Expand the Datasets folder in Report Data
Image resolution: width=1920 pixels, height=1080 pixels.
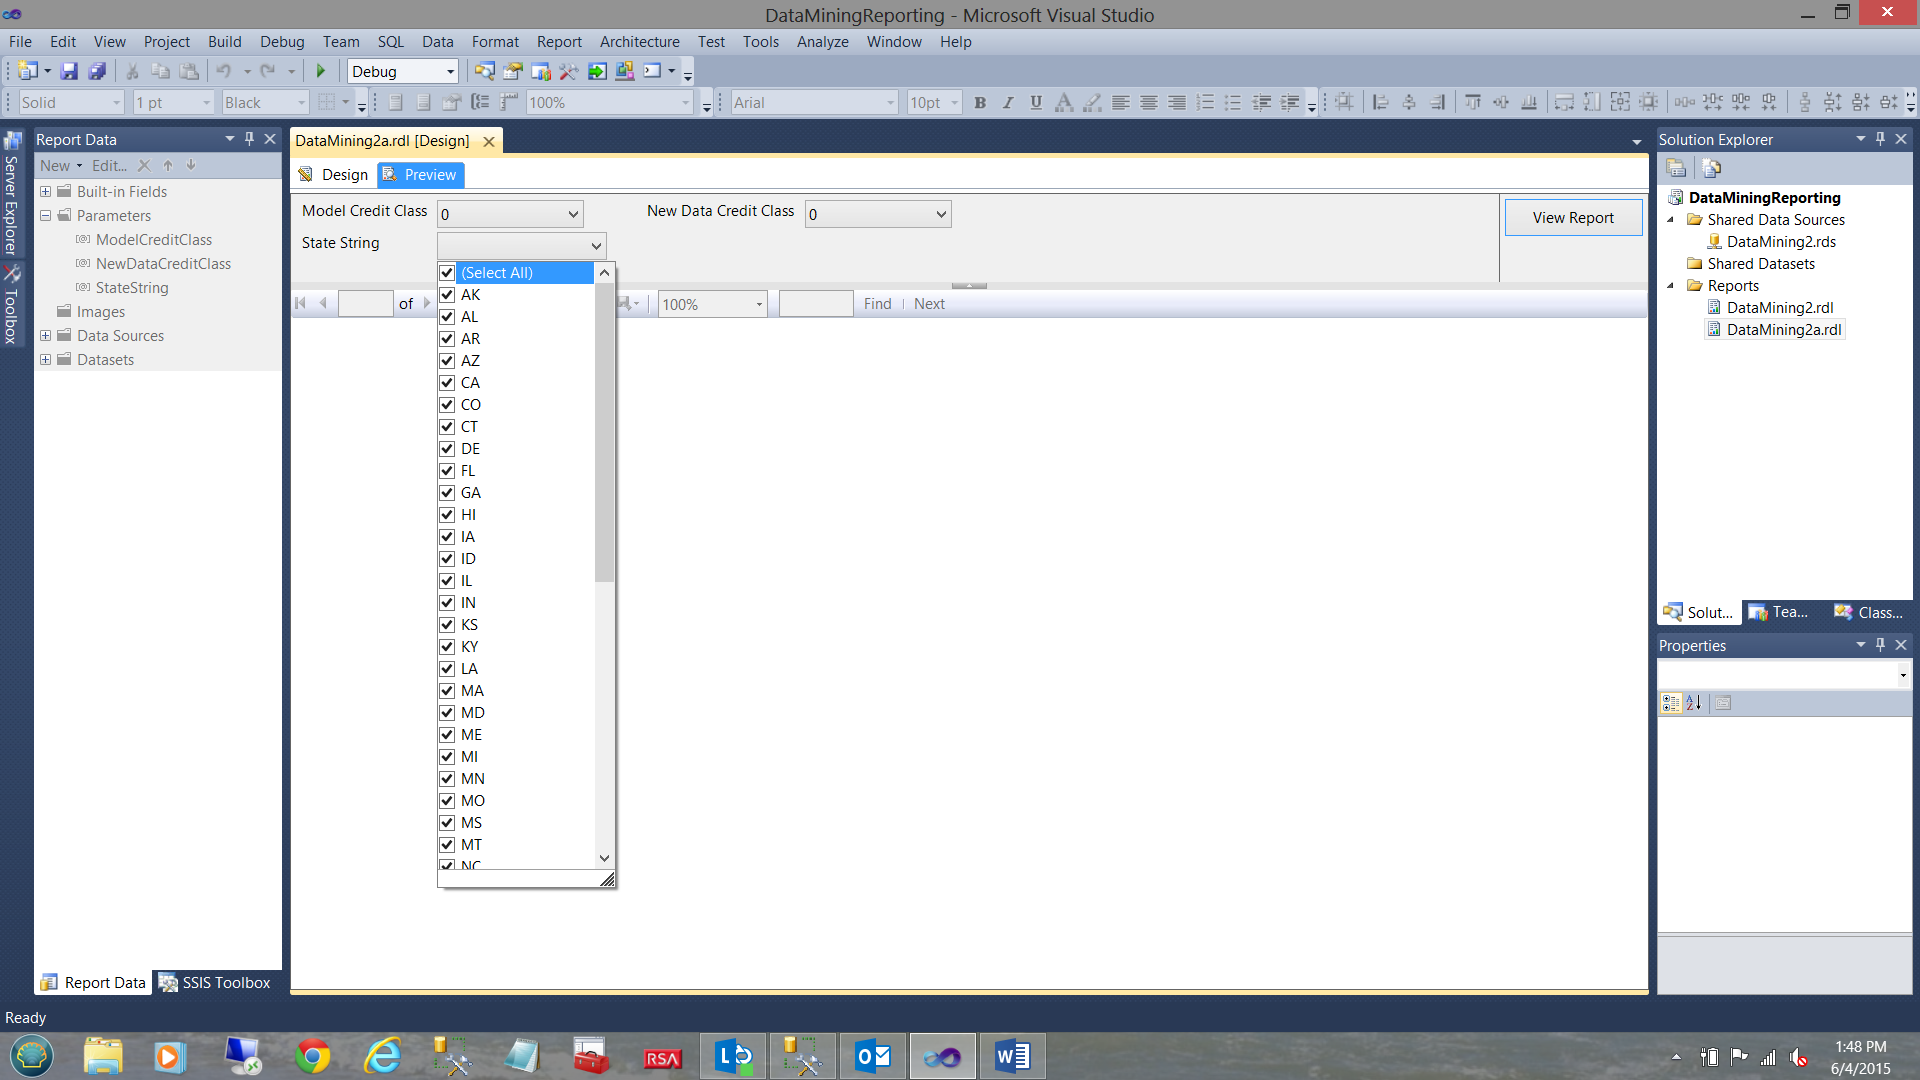coord(45,360)
